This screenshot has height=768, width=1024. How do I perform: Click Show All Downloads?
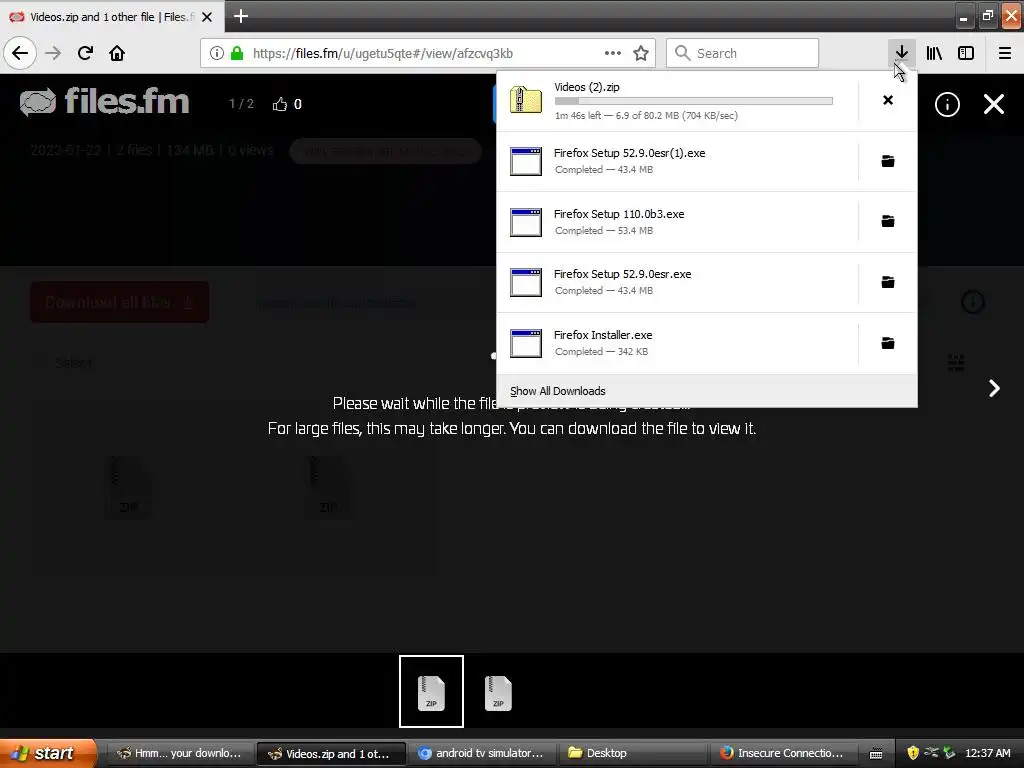tap(558, 391)
